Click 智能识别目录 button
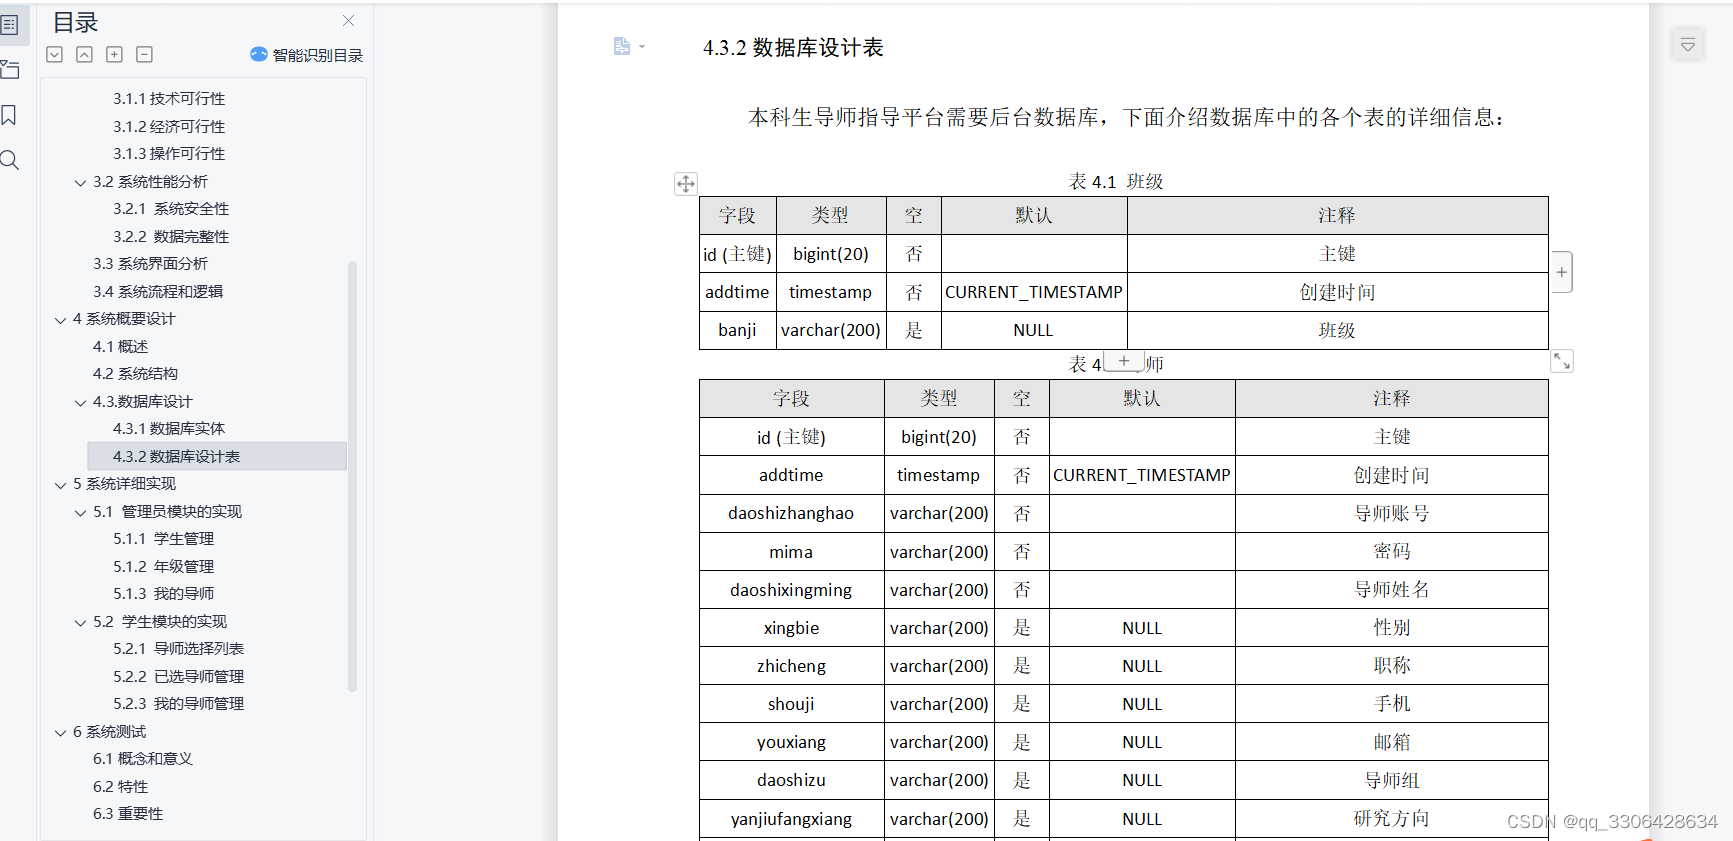 (x=307, y=55)
